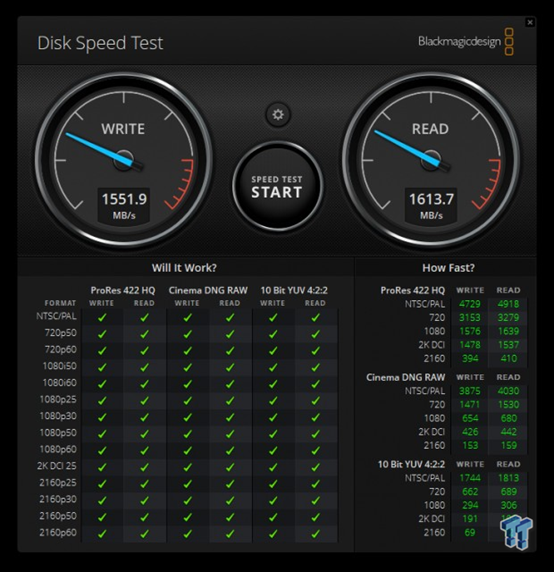This screenshot has height=572, width=554.
Task: Open settings with the gear icon
Action: (x=278, y=115)
